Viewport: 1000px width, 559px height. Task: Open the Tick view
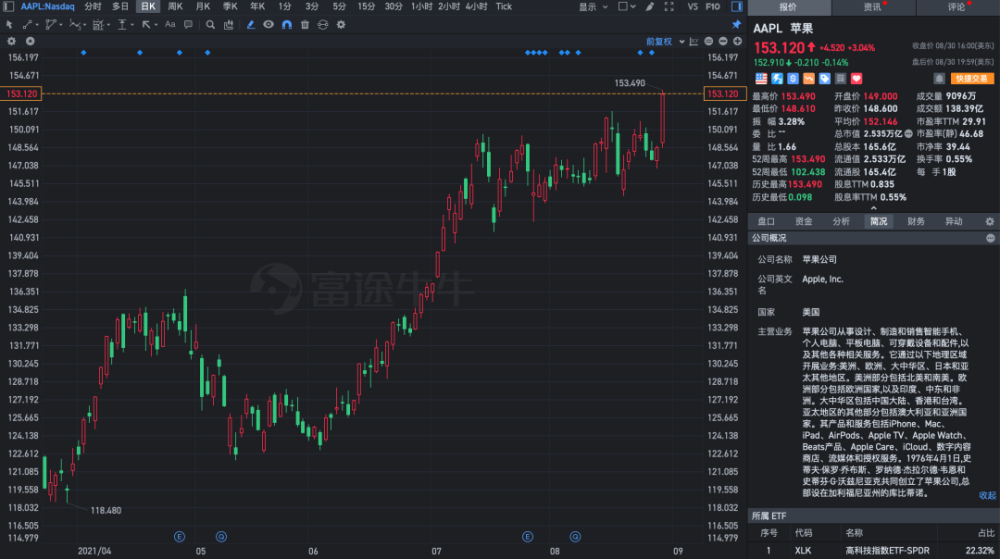[x=504, y=6]
